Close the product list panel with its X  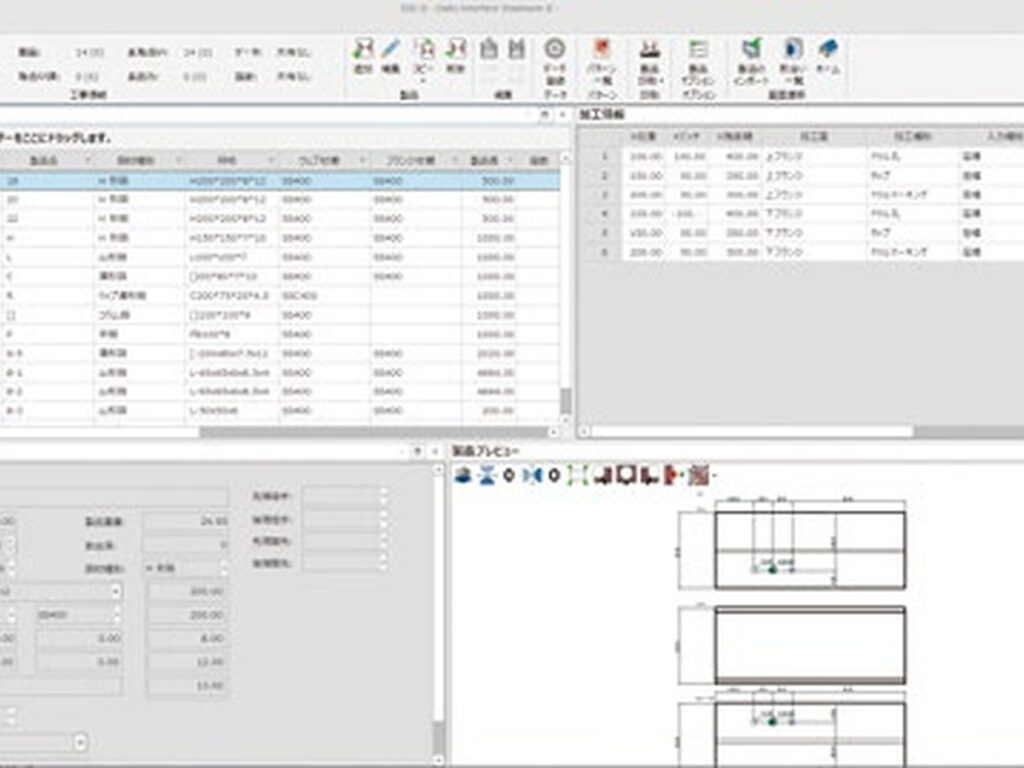pyautogui.click(x=562, y=114)
